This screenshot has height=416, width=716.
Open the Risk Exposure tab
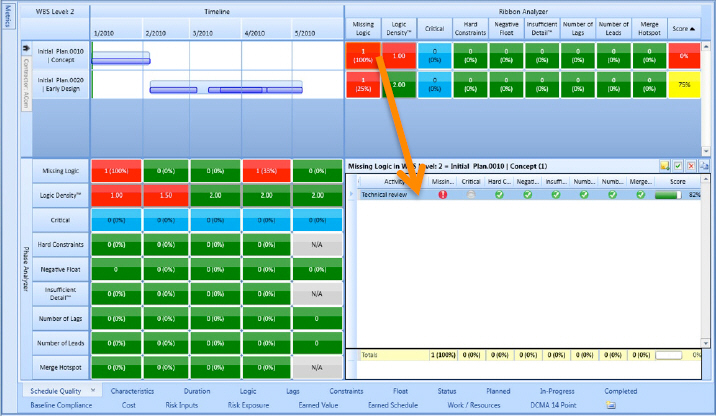click(x=249, y=405)
